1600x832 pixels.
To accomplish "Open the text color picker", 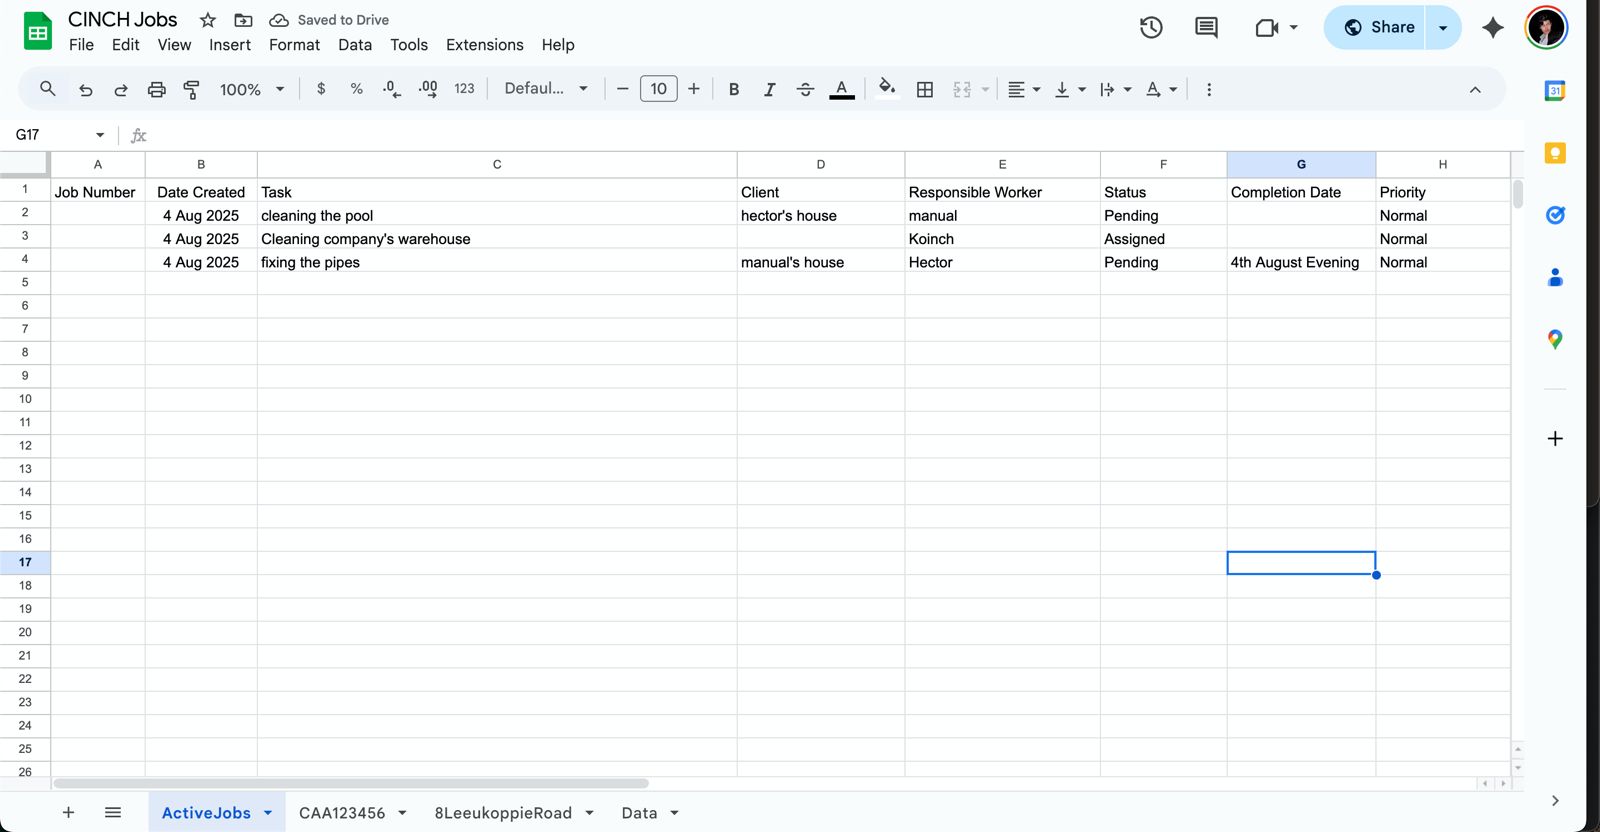I will (842, 89).
